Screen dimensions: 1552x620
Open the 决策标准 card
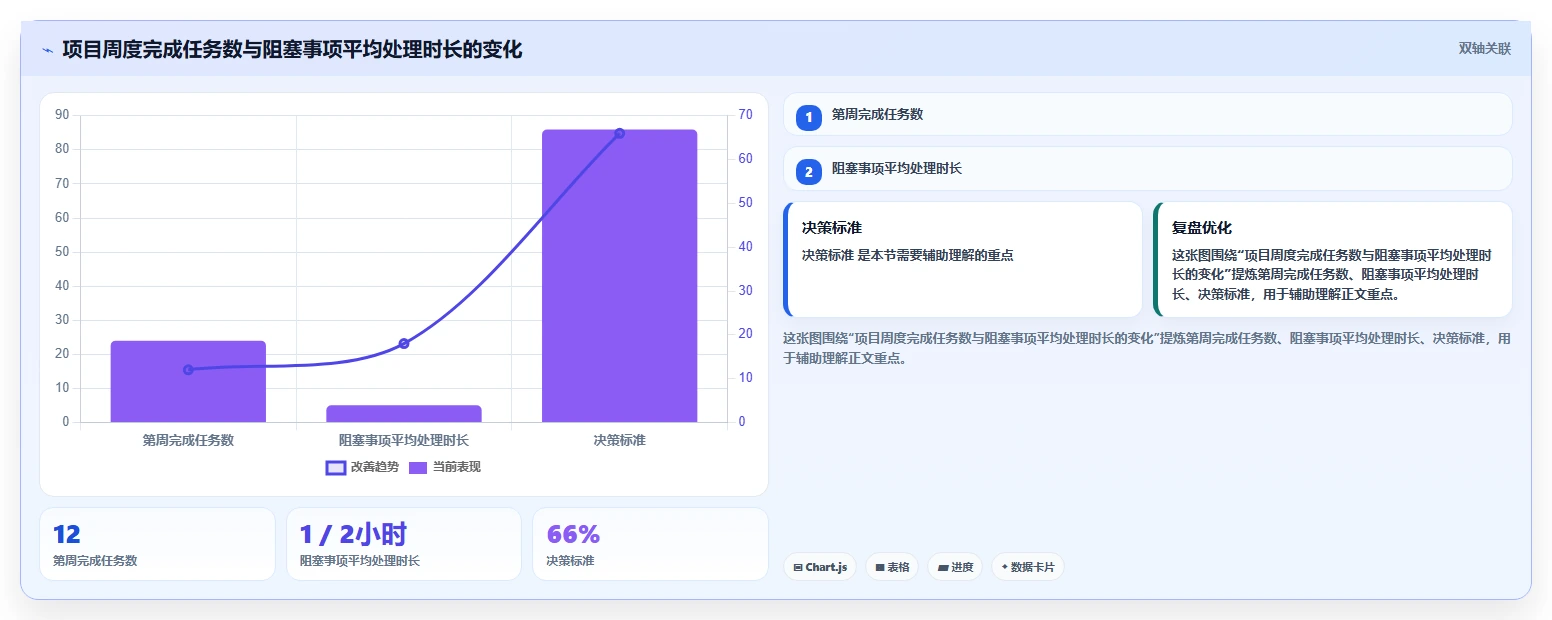[963, 260]
